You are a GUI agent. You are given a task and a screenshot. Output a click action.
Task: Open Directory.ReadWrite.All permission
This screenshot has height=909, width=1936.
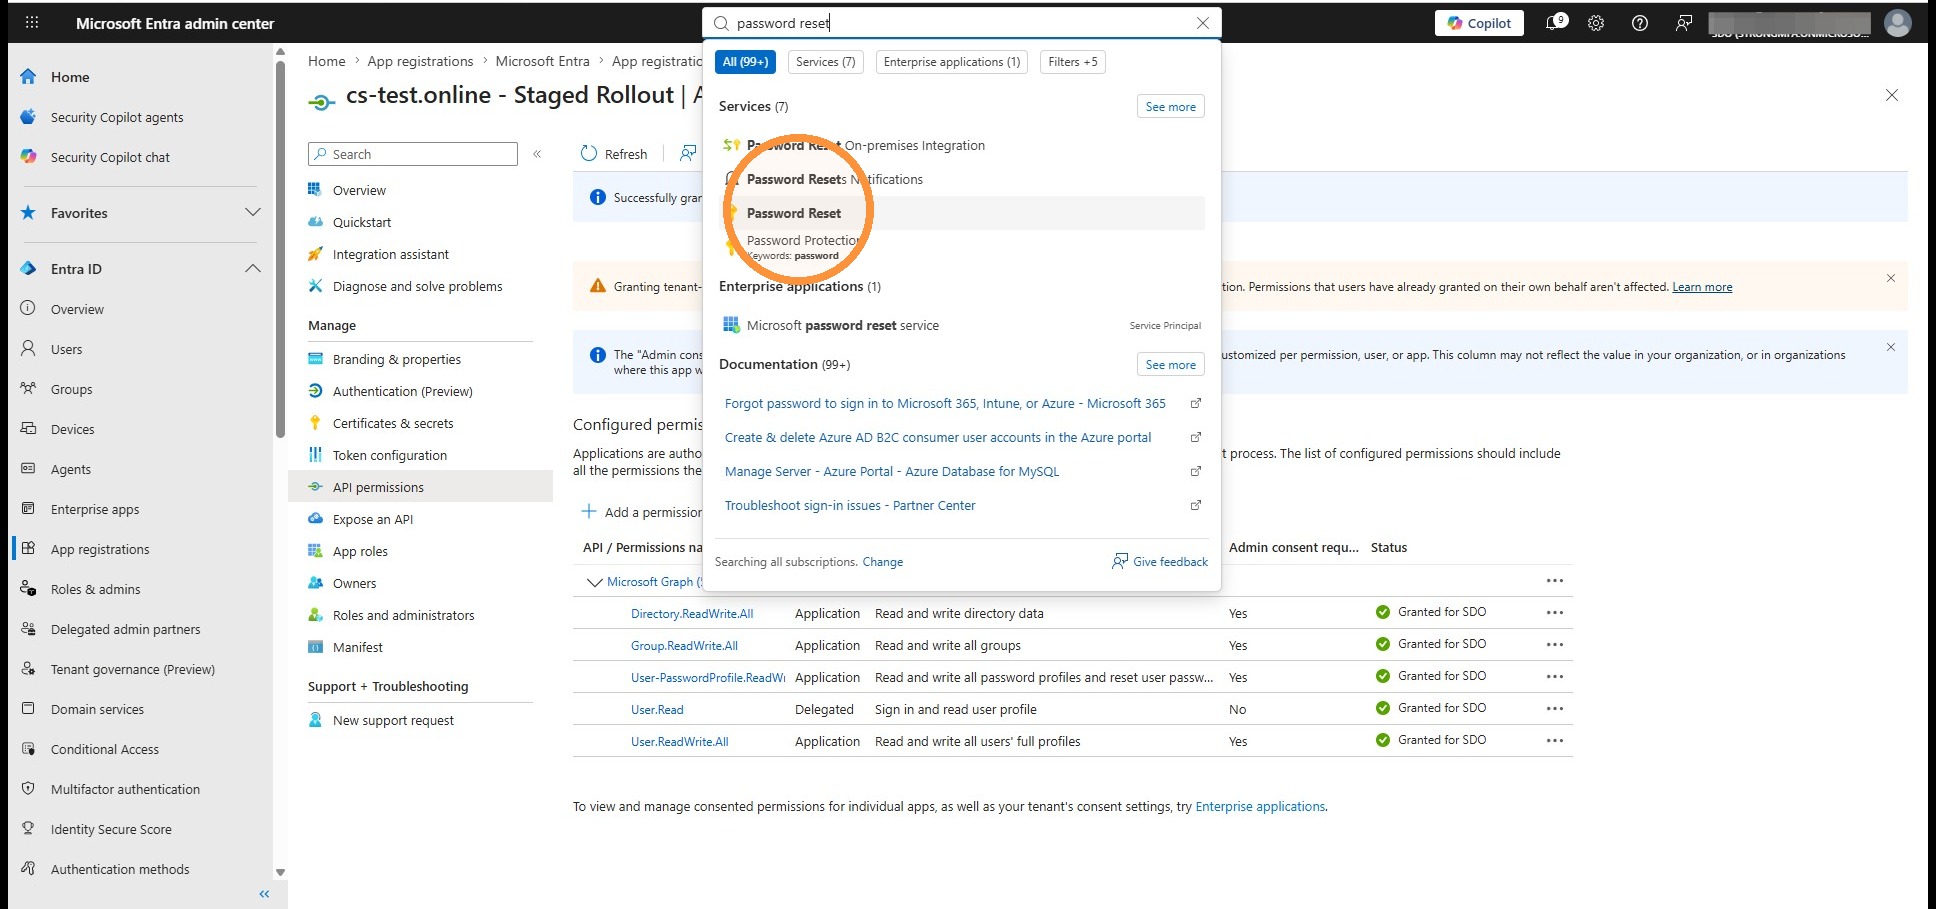coord(692,614)
